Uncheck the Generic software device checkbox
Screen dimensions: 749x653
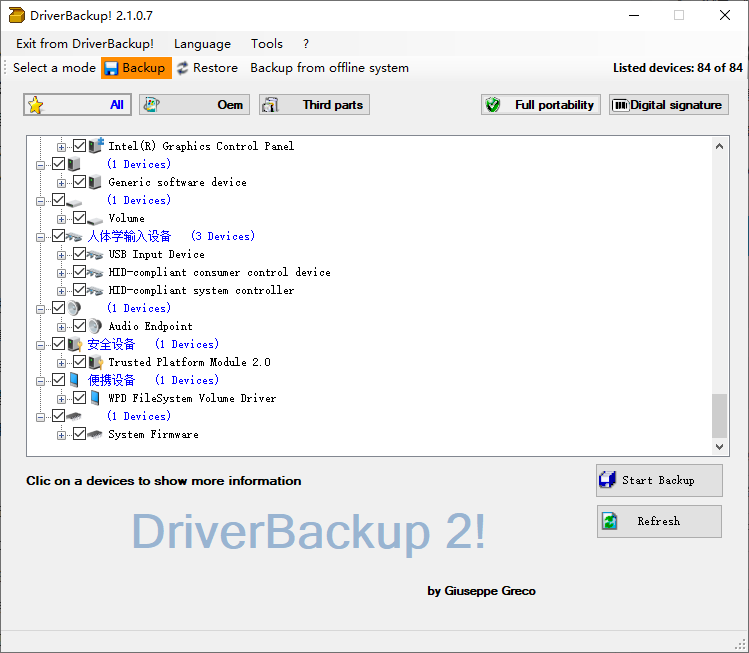point(79,182)
